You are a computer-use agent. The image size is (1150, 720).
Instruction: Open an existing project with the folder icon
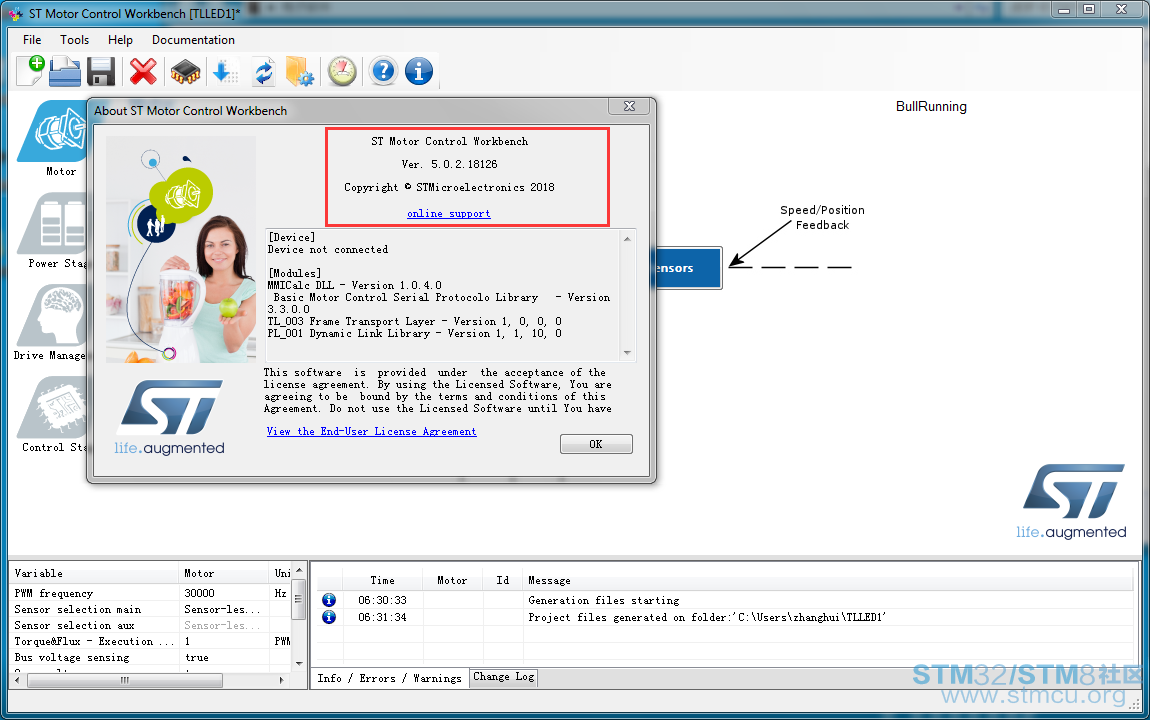[x=65, y=71]
